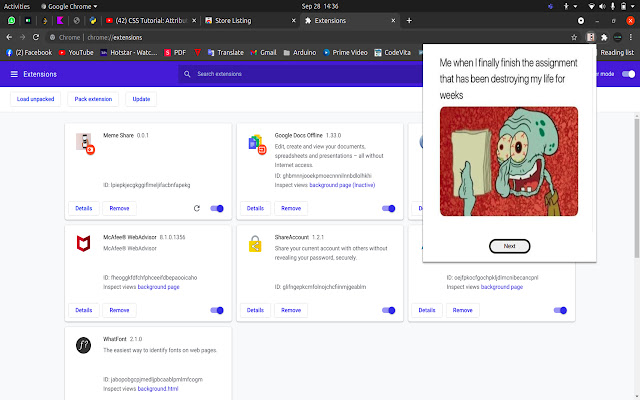Open the Extensions hamburger main menu
Viewport: 640px width, 400px height.
pyautogui.click(x=14, y=74)
